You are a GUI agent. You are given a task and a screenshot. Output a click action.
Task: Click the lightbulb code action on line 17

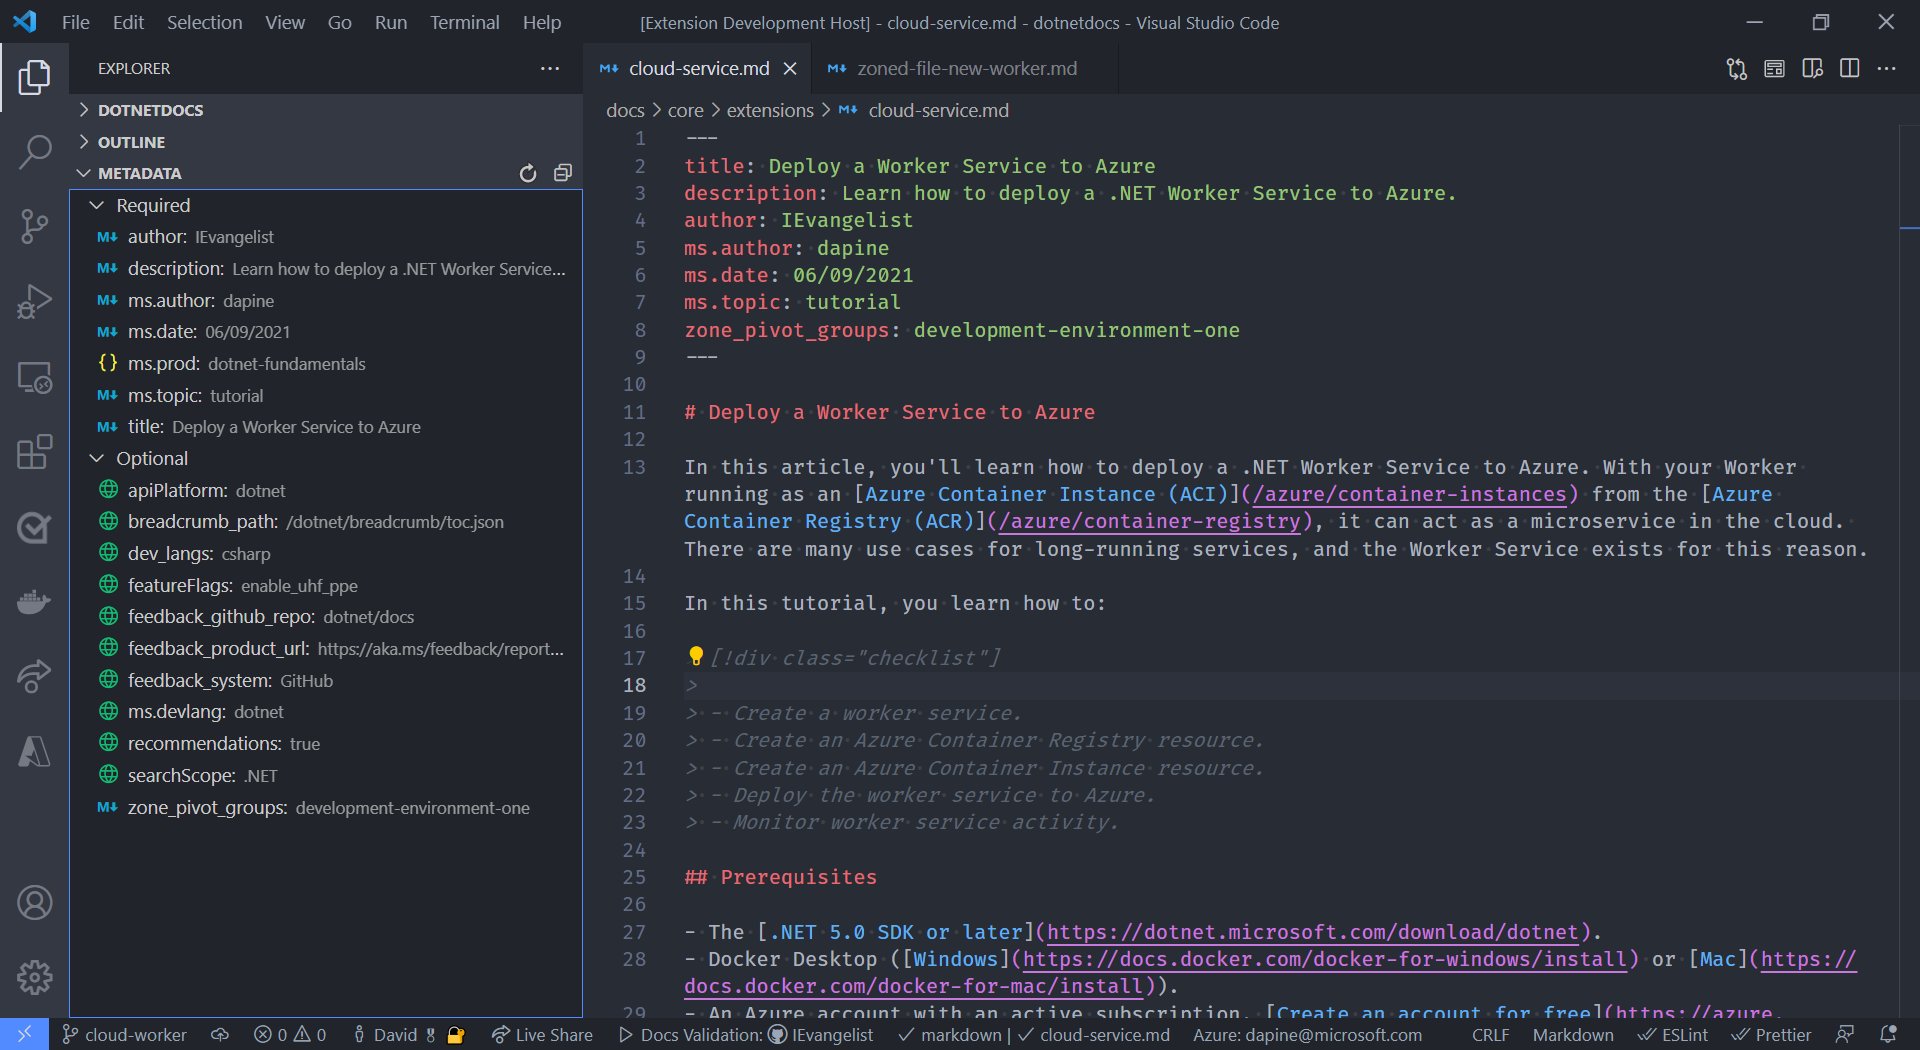696,656
